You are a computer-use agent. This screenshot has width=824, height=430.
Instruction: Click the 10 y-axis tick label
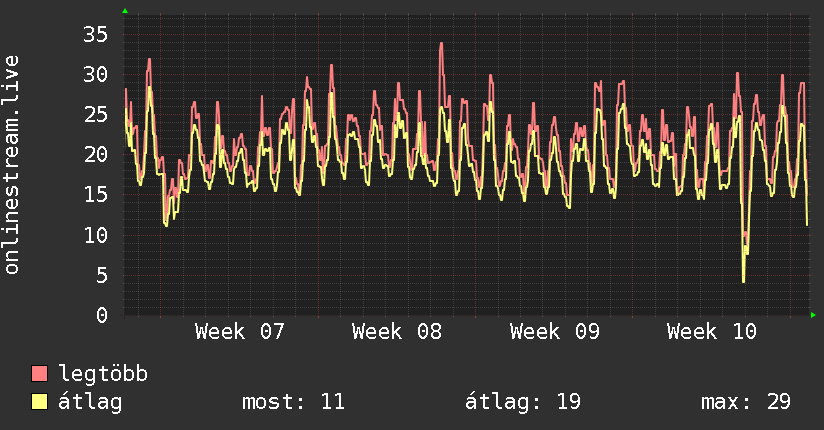[x=96, y=235]
